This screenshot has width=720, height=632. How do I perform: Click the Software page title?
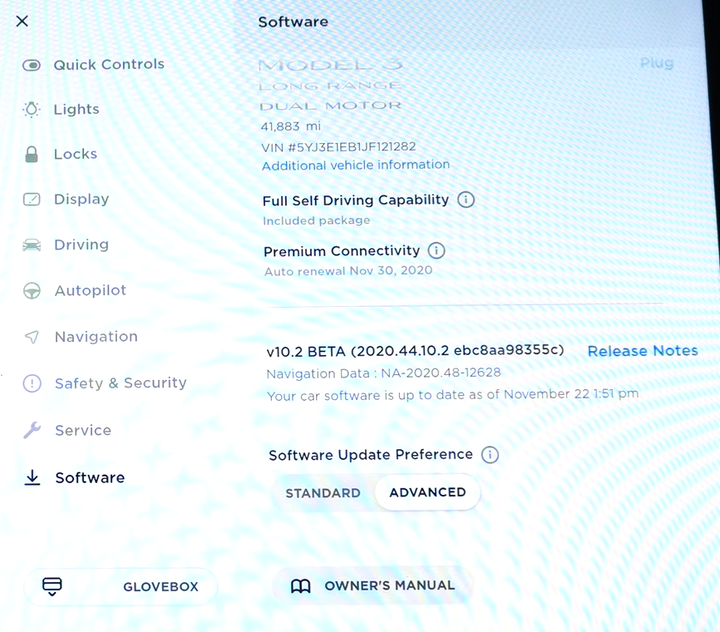[x=293, y=22]
